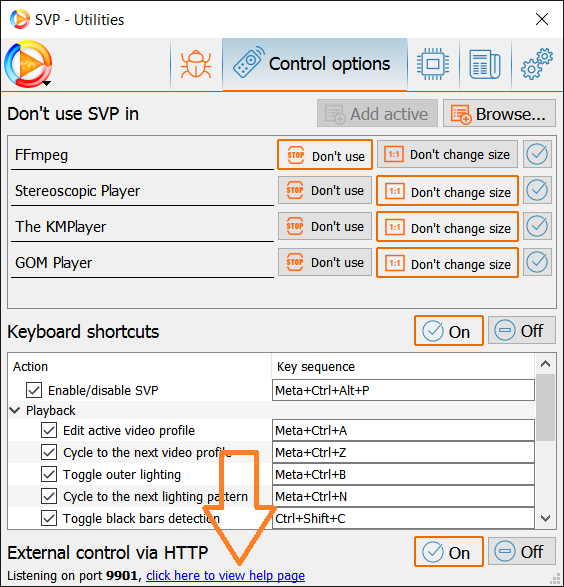
Task: Click the checkmark icon for GOM Player row
Action: pos(537,262)
